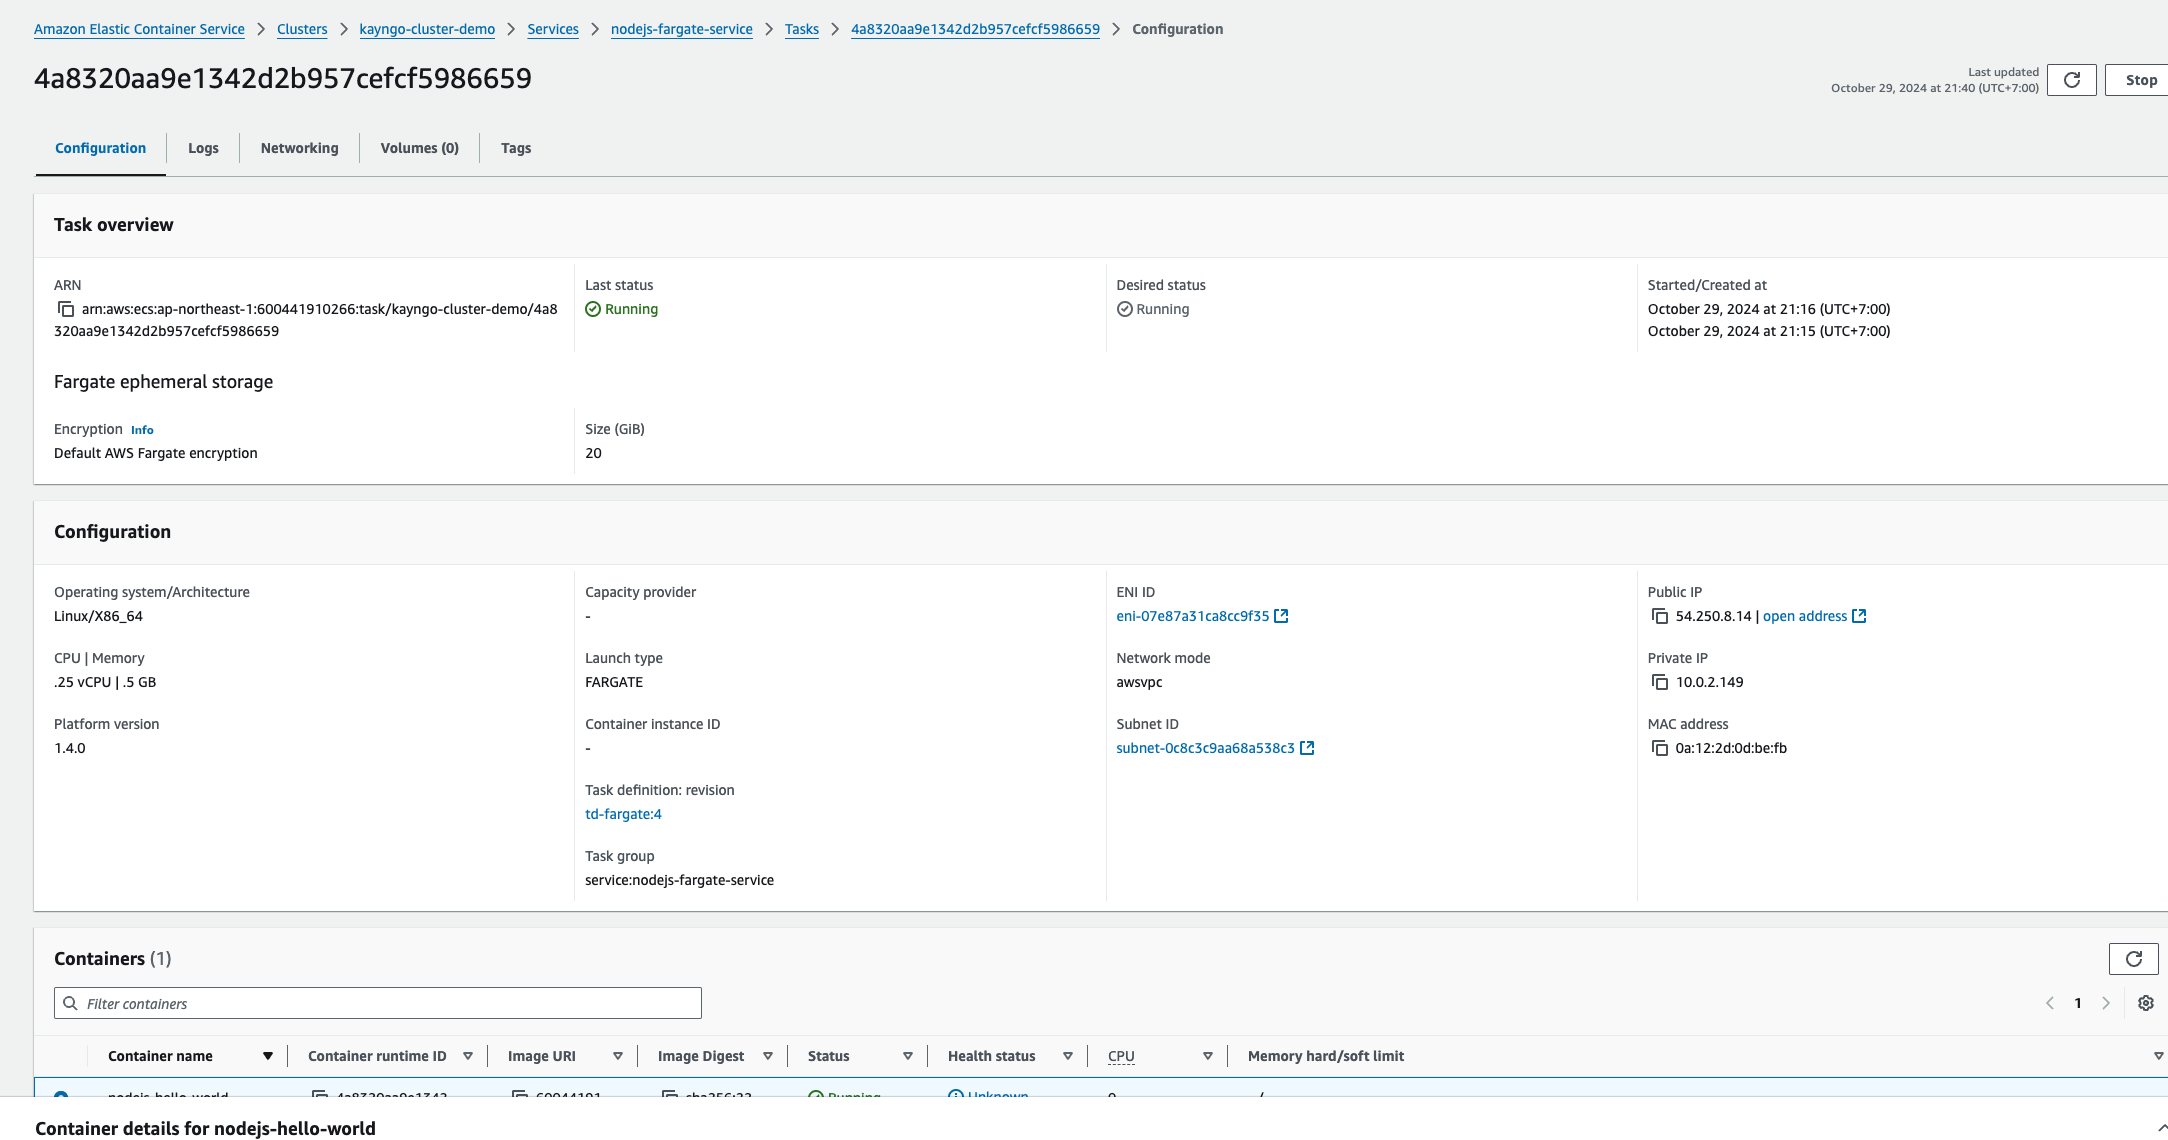The width and height of the screenshot is (2168, 1140).
Task: Sort by CPU column arrow
Action: [1208, 1056]
